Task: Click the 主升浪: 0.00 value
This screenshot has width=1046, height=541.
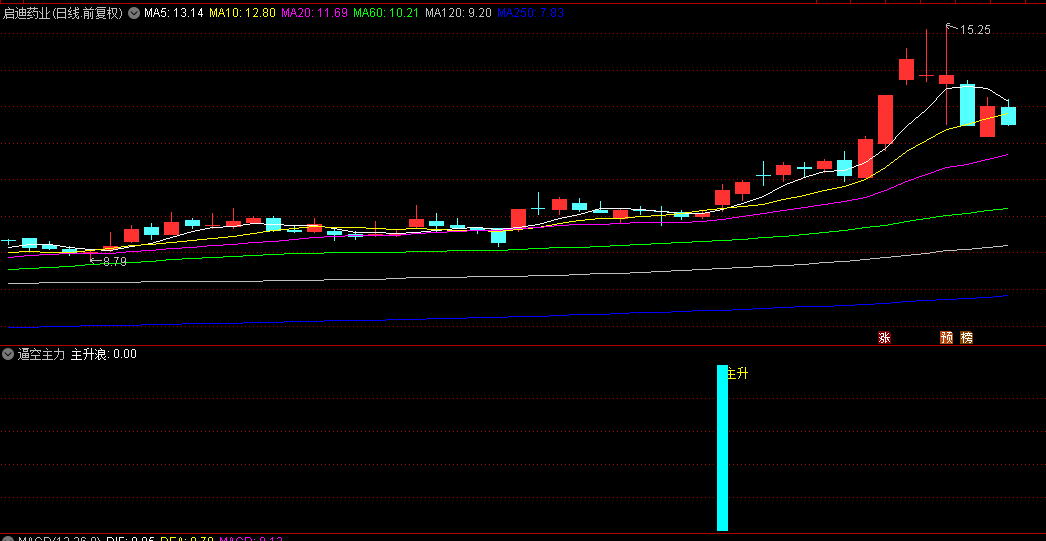Action: tap(104, 354)
